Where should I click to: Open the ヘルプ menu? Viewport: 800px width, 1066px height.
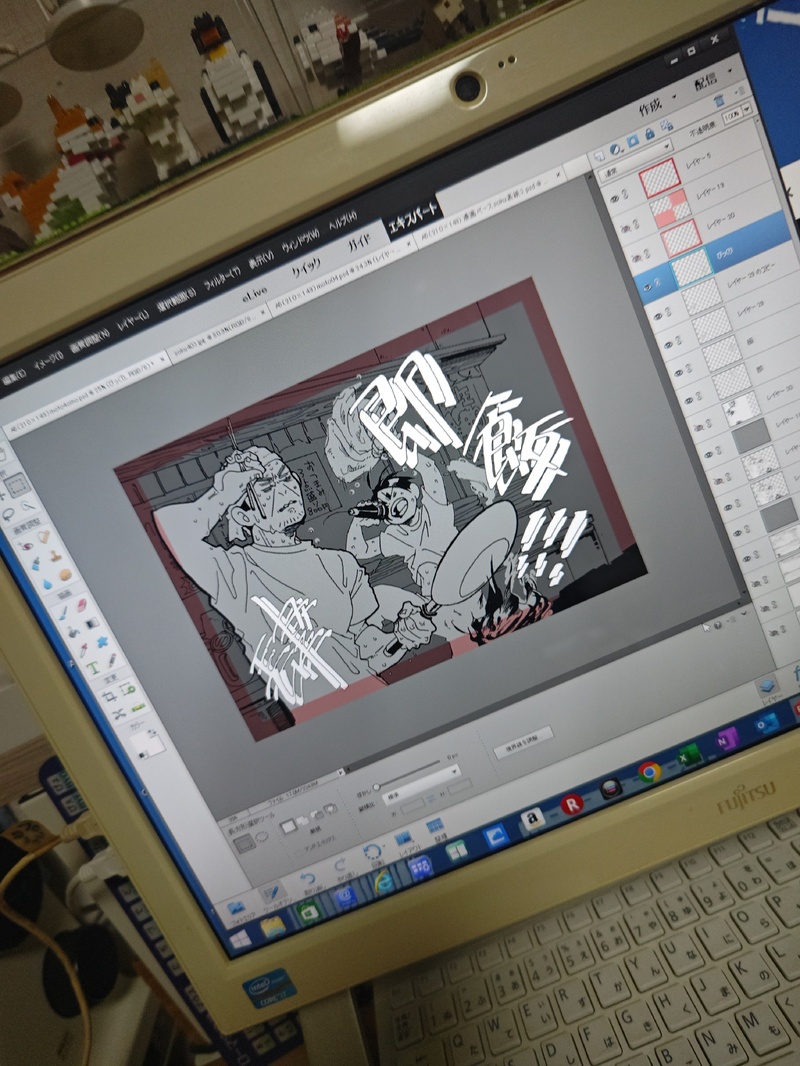[x=343, y=222]
